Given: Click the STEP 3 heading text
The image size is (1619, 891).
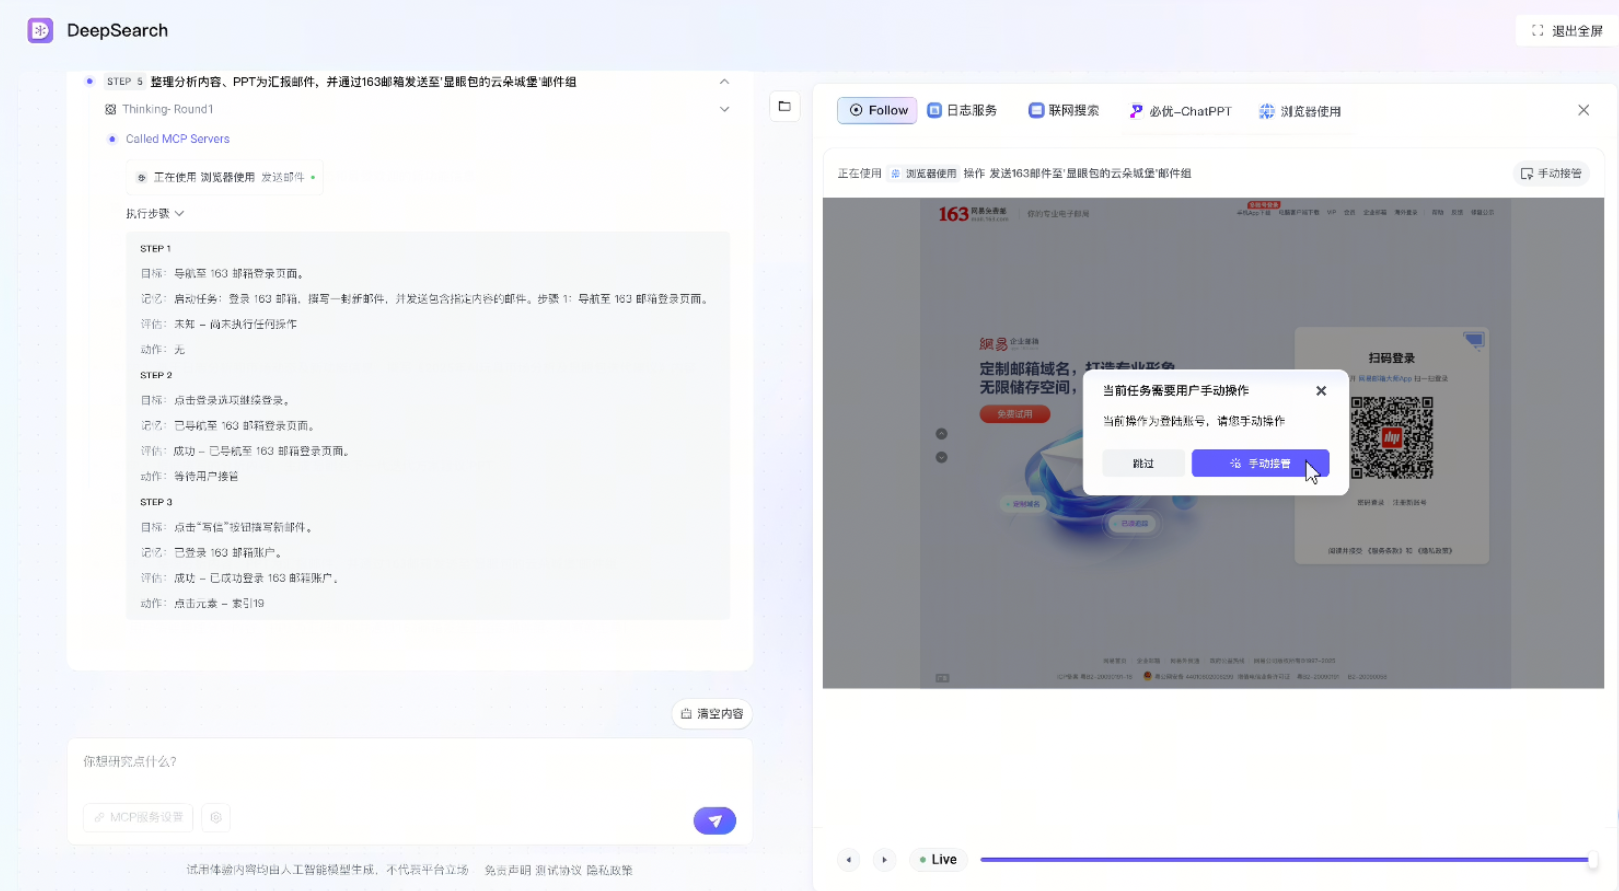Looking at the screenshot, I should coord(156,502).
